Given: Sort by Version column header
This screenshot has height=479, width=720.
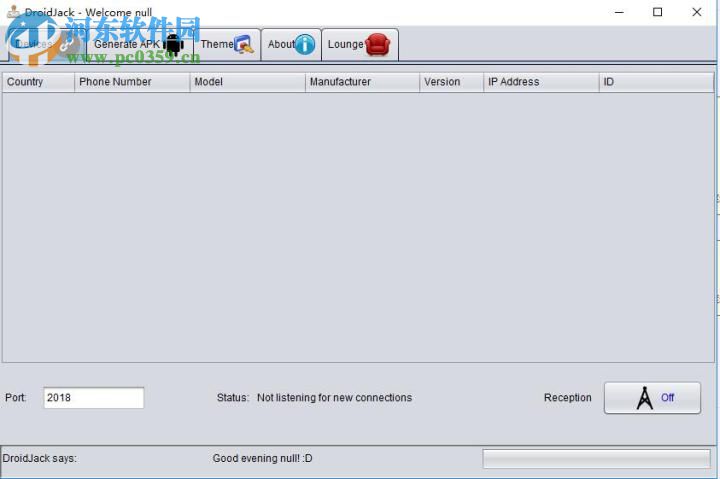Looking at the screenshot, I should tap(451, 82).
